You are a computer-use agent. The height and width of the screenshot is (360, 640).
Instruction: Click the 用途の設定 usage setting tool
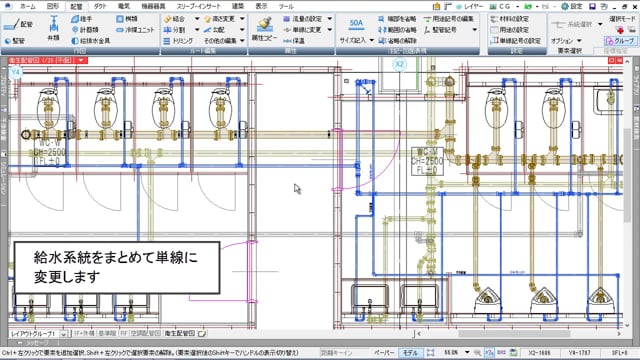click(x=509, y=30)
